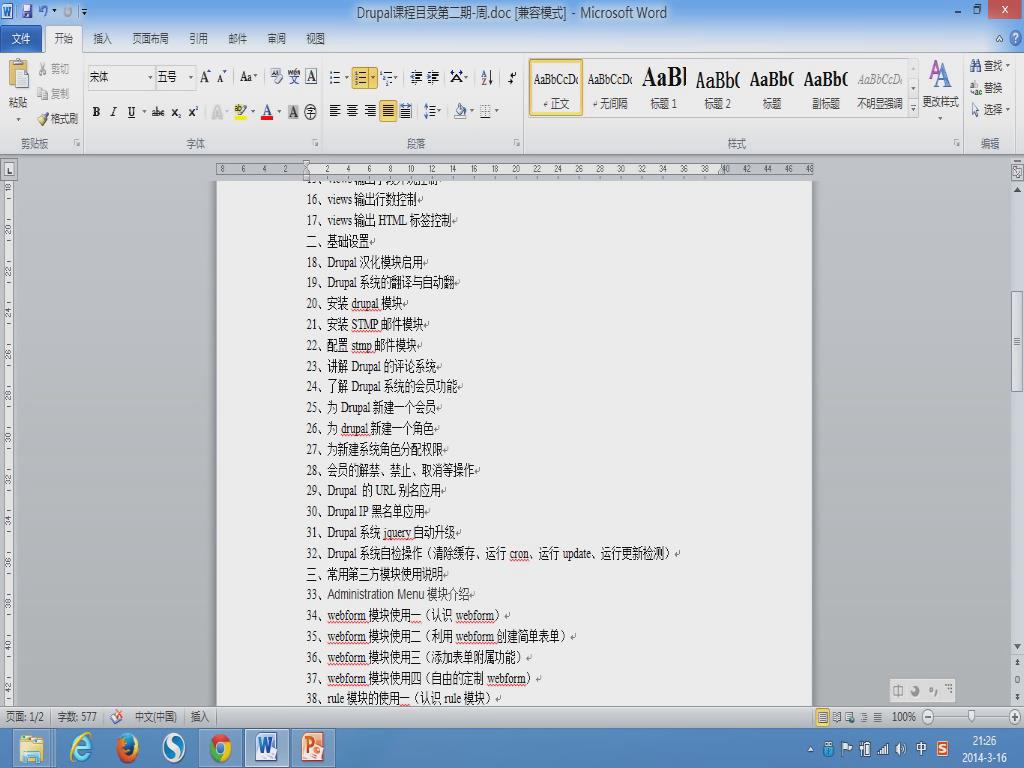Apply distributed alignment to paragraph
This screenshot has height=768, width=1024.
tap(406, 112)
